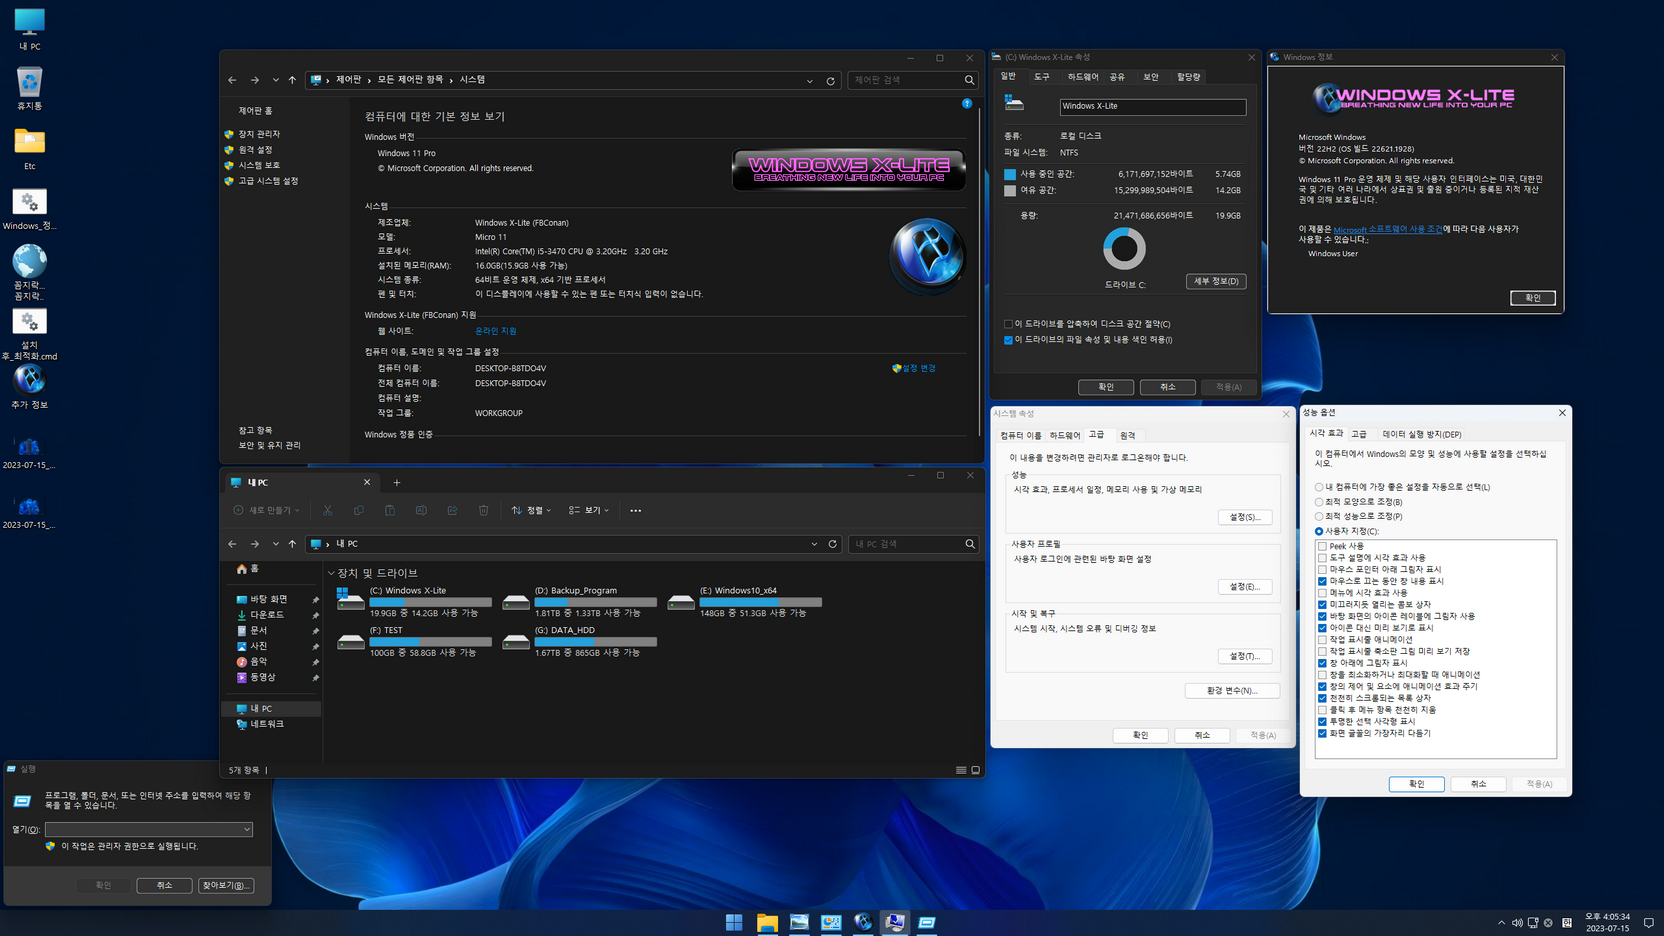1664x936 pixels.
Task: Open the 보기 view dropdown
Action: (x=589, y=510)
